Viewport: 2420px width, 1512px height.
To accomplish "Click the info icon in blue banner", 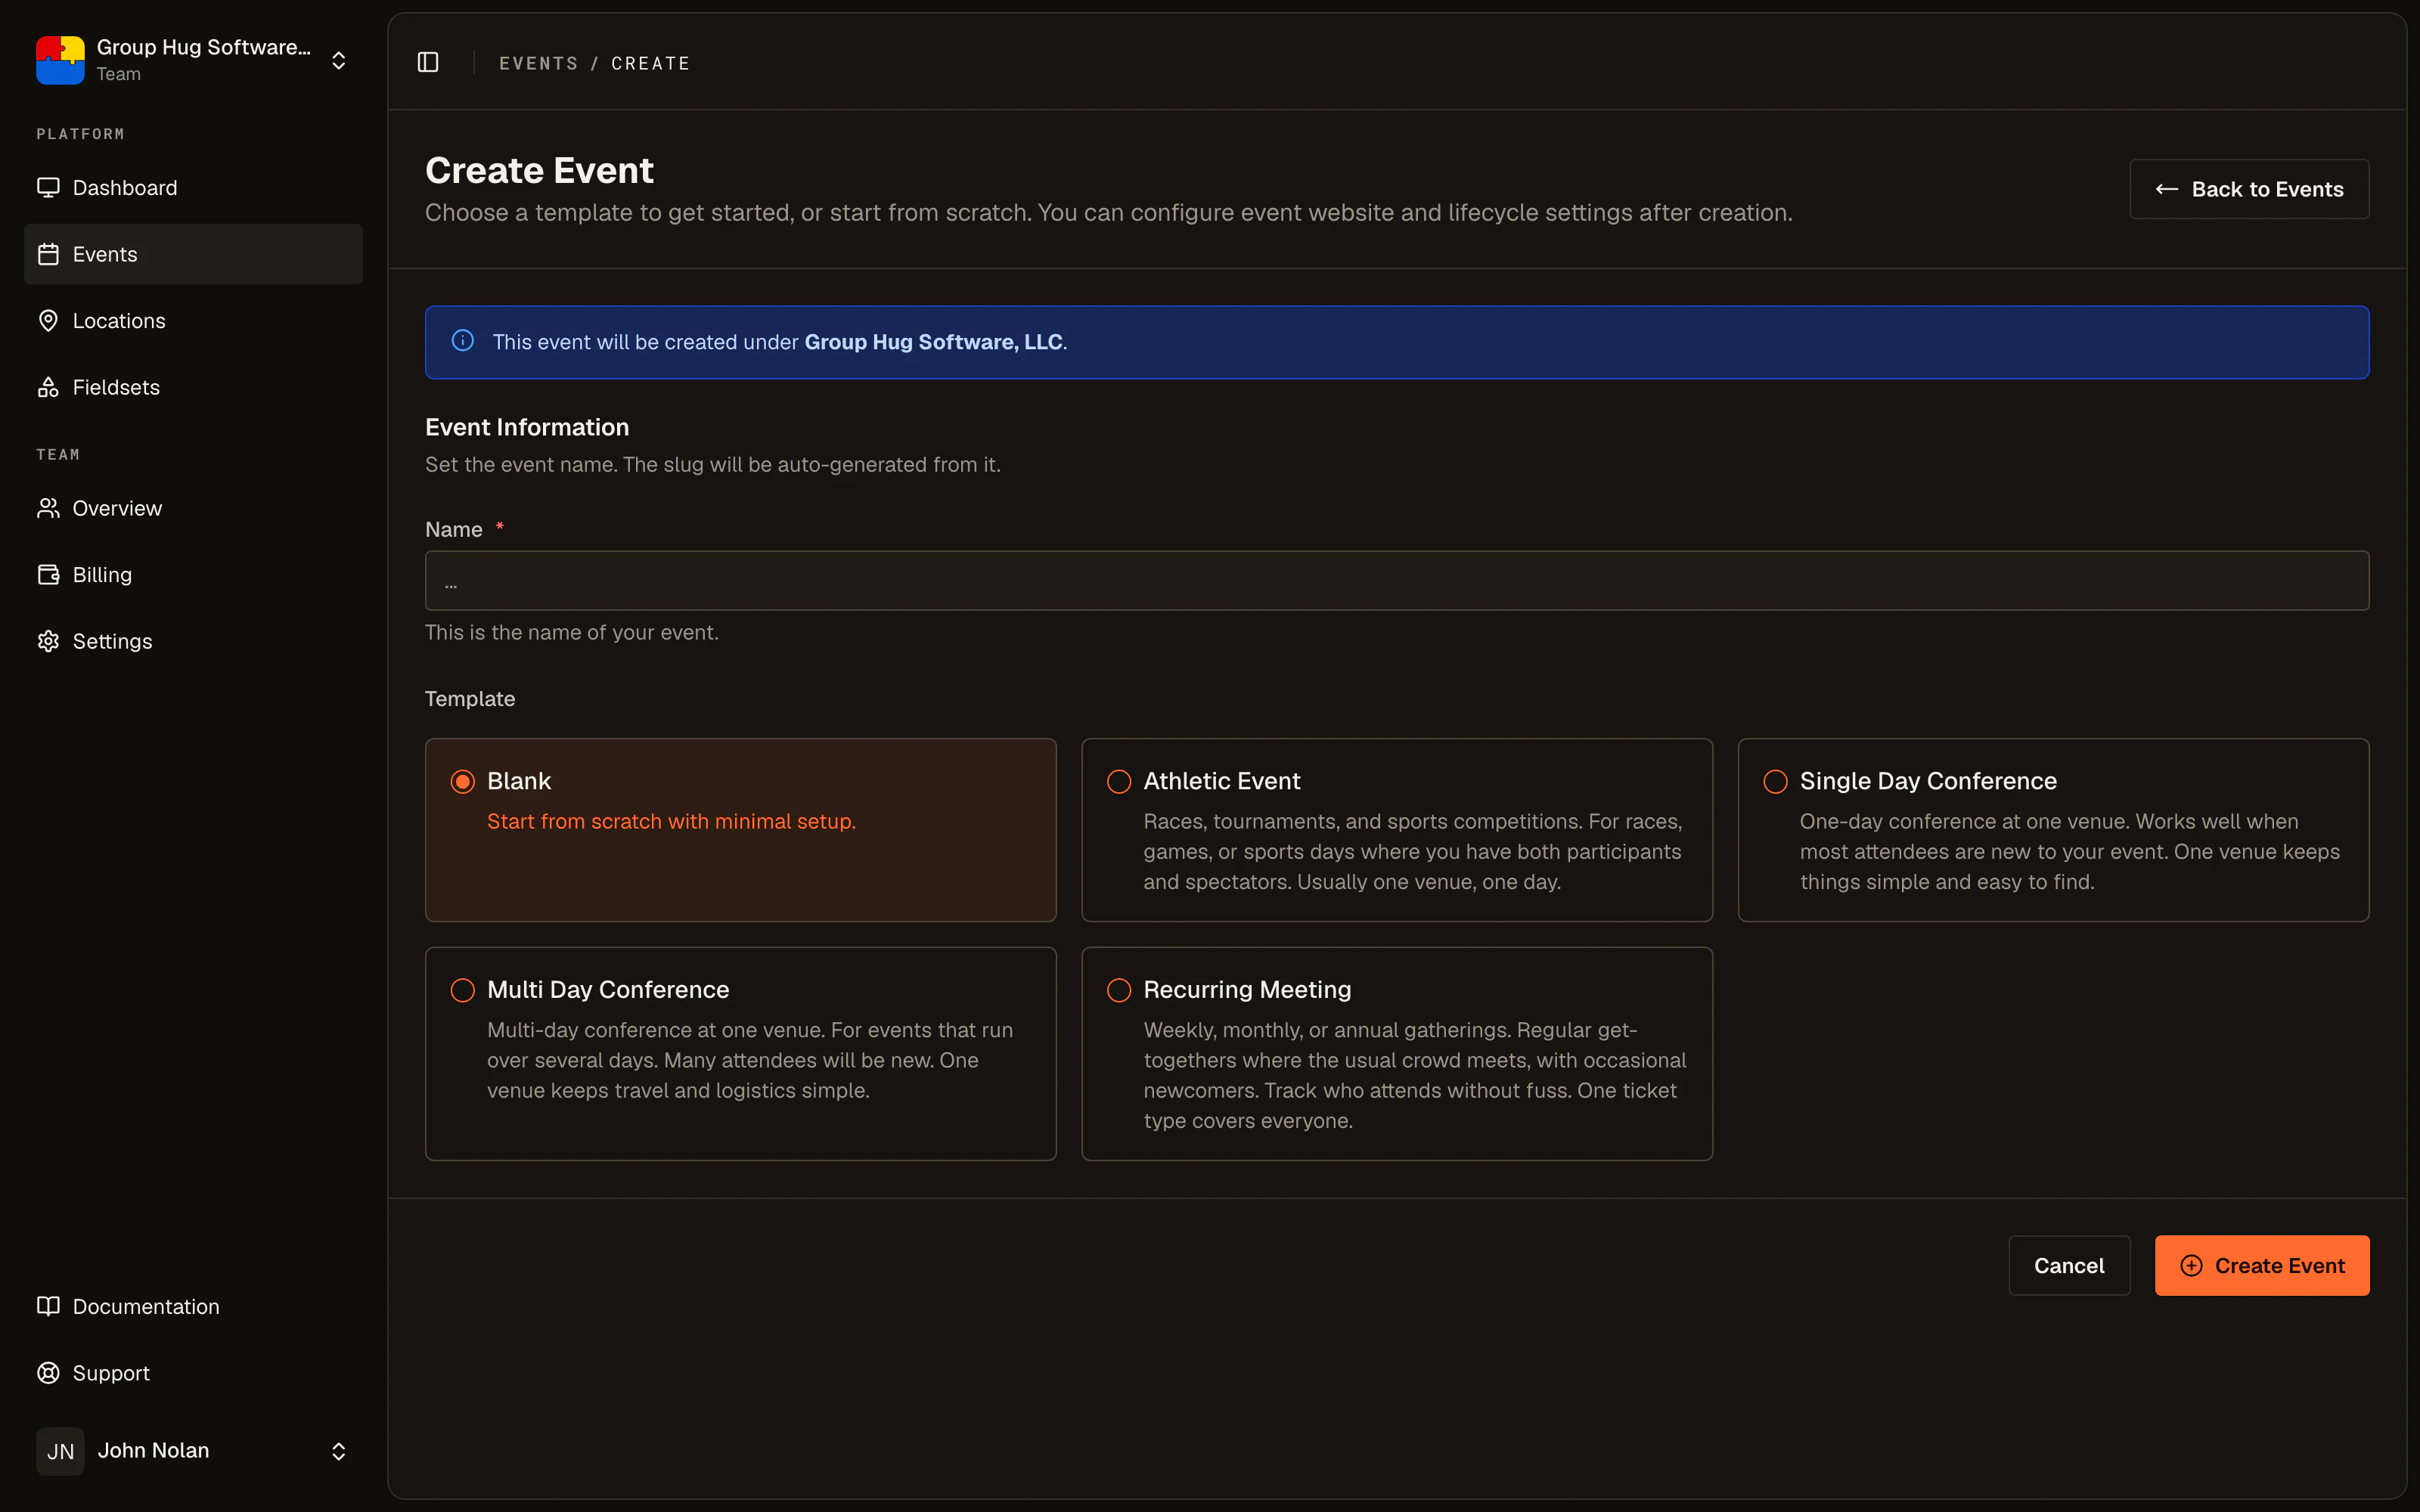I will (463, 340).
